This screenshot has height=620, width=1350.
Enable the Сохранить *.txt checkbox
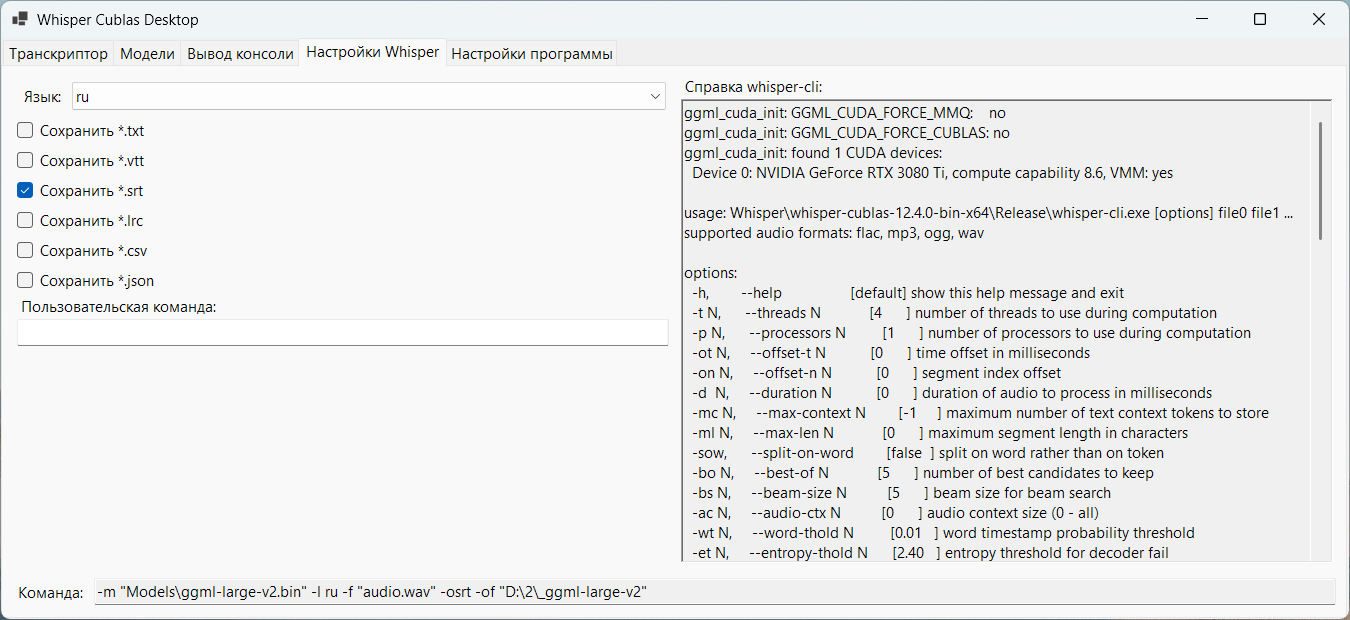(x=26, y=130)
